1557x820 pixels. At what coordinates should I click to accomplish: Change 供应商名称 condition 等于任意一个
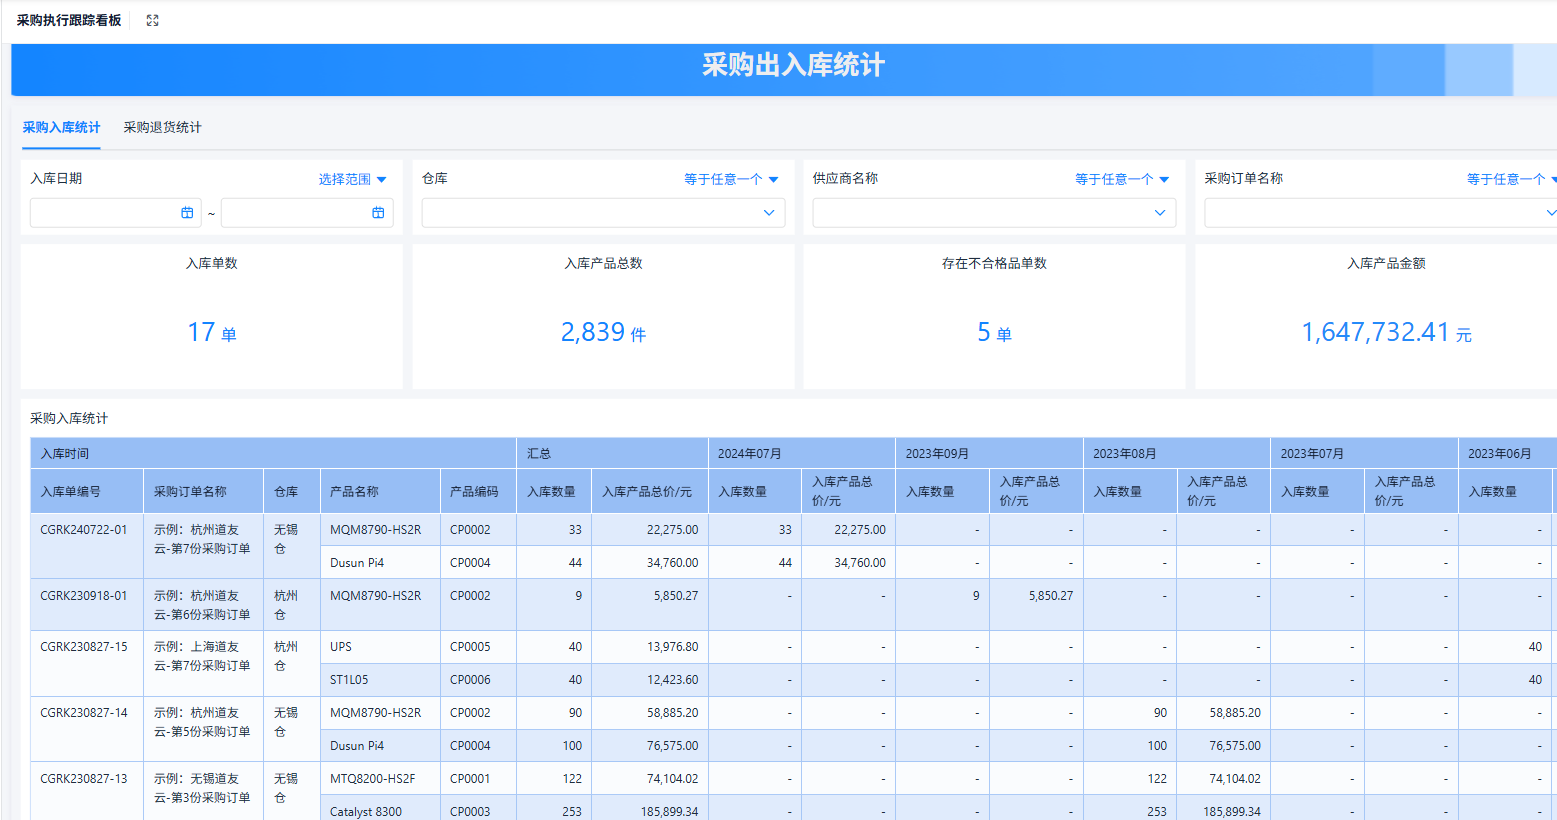1122,179
